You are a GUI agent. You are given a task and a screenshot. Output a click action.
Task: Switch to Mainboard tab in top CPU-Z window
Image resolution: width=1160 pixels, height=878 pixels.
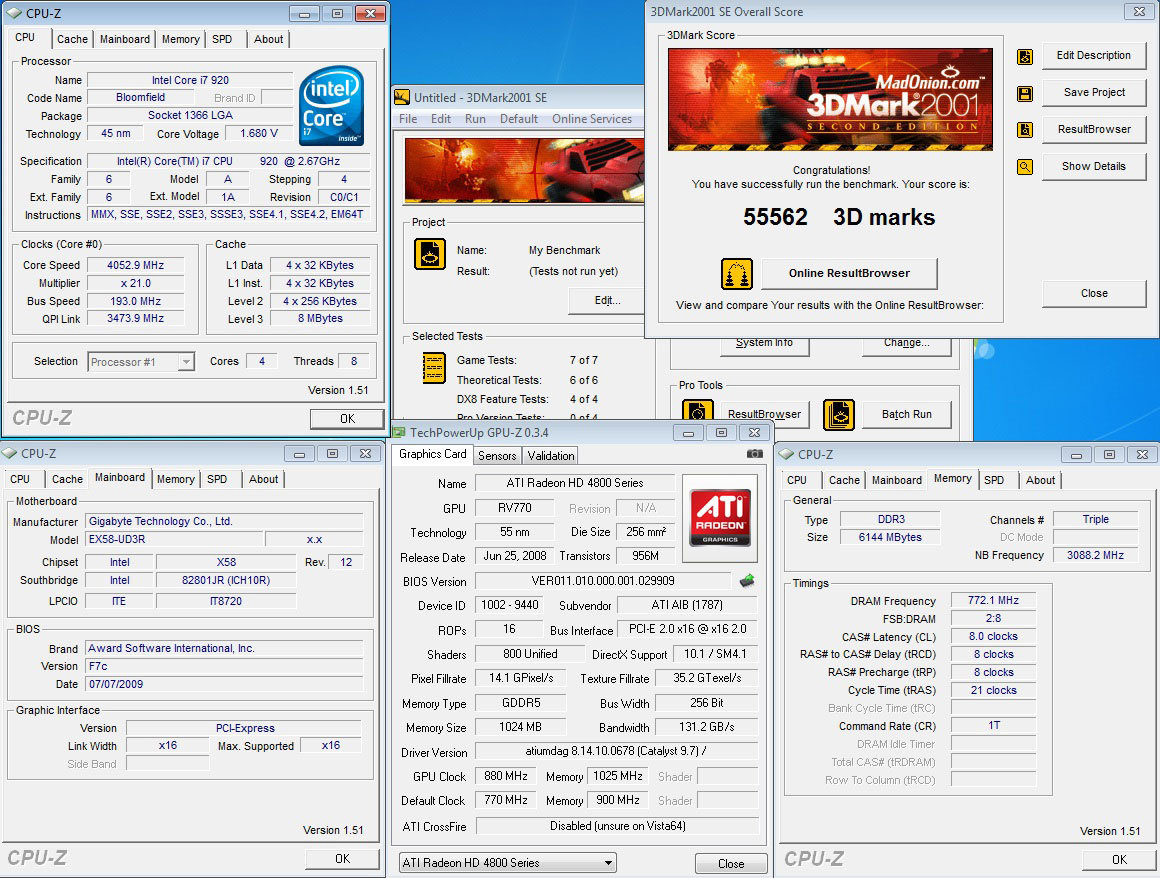(125, 39)
